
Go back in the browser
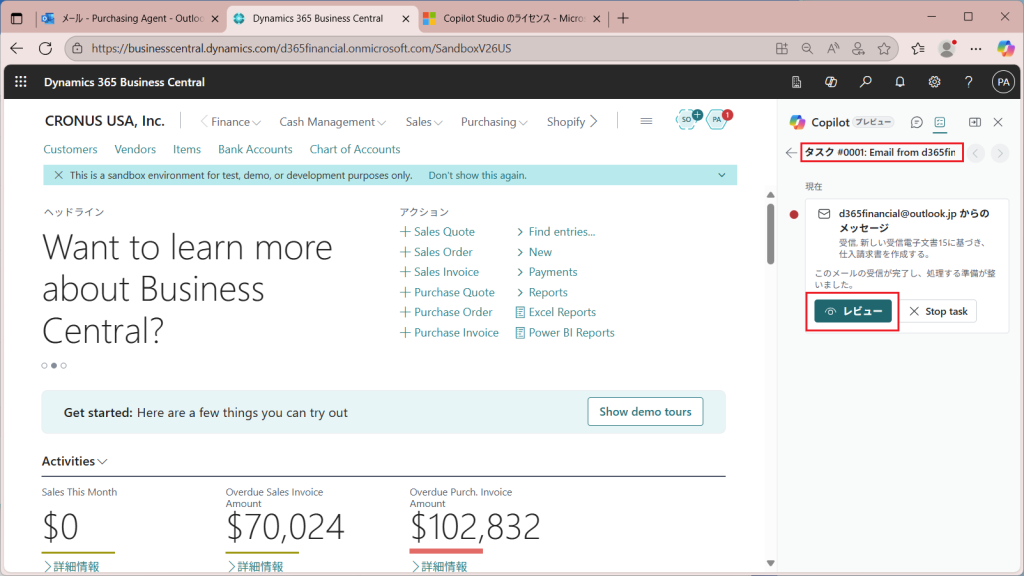pyautogui.click(x=16, y=48)
